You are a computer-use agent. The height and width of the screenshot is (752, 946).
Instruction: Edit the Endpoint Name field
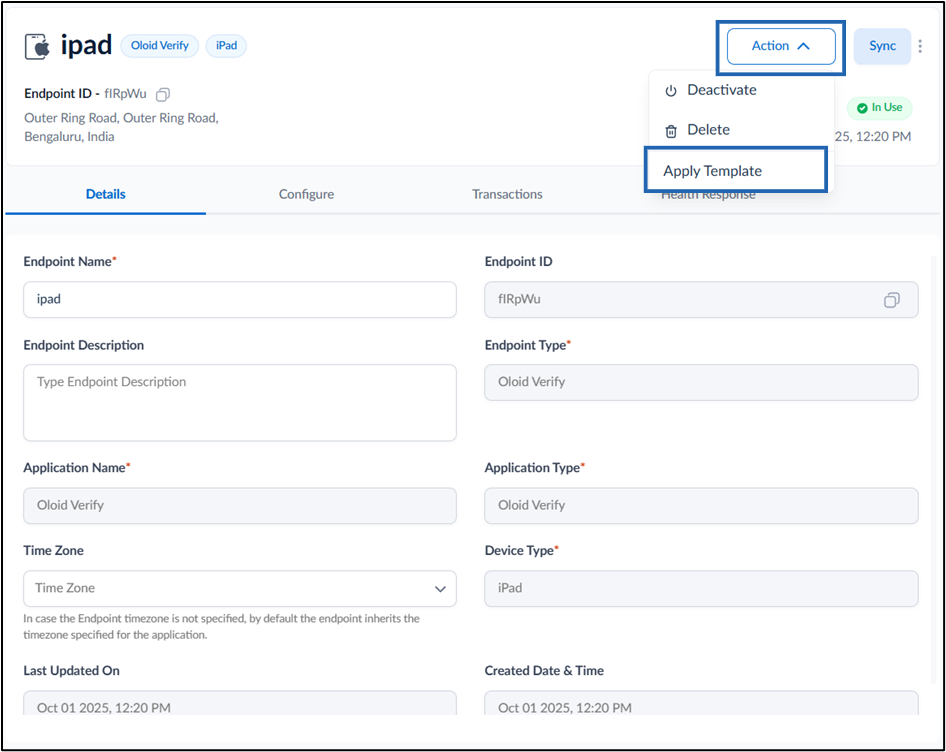(x=240, y=299)
